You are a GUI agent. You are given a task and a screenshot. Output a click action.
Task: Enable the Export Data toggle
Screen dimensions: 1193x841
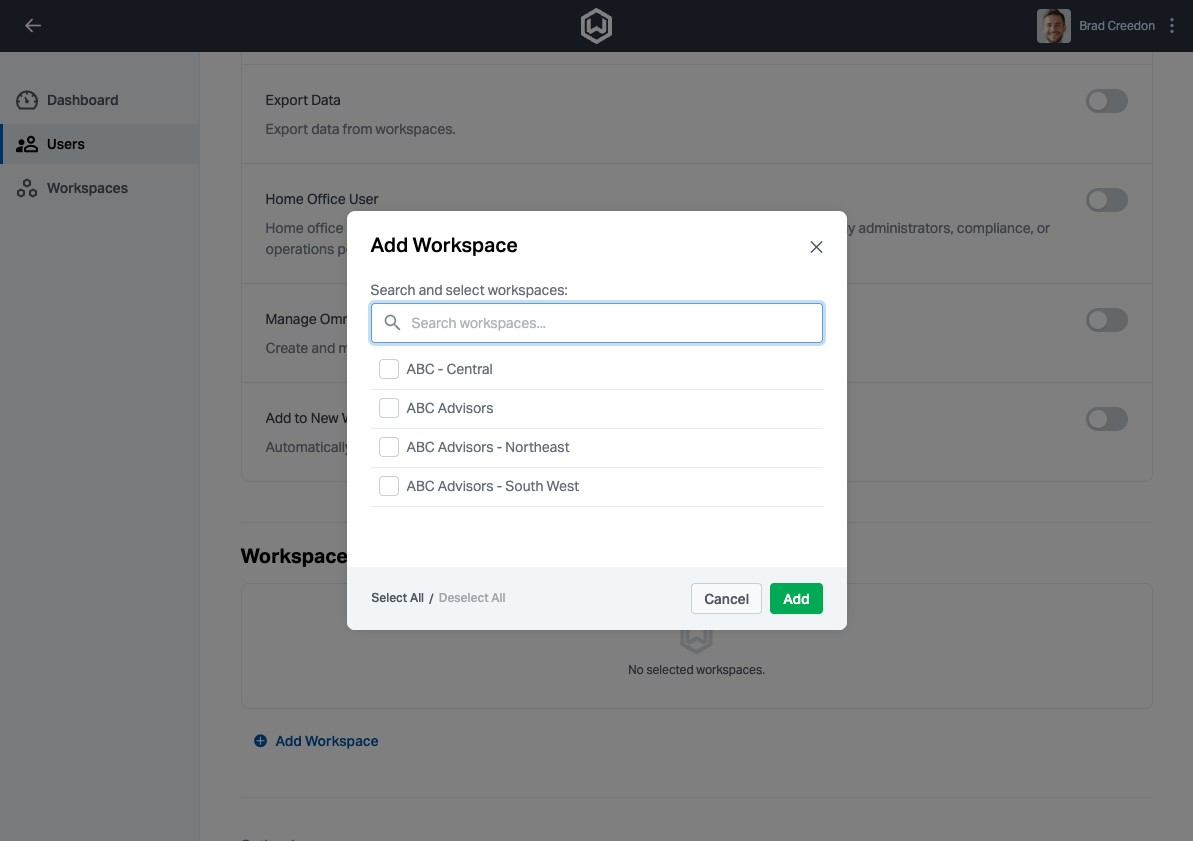click(1106, 101)
